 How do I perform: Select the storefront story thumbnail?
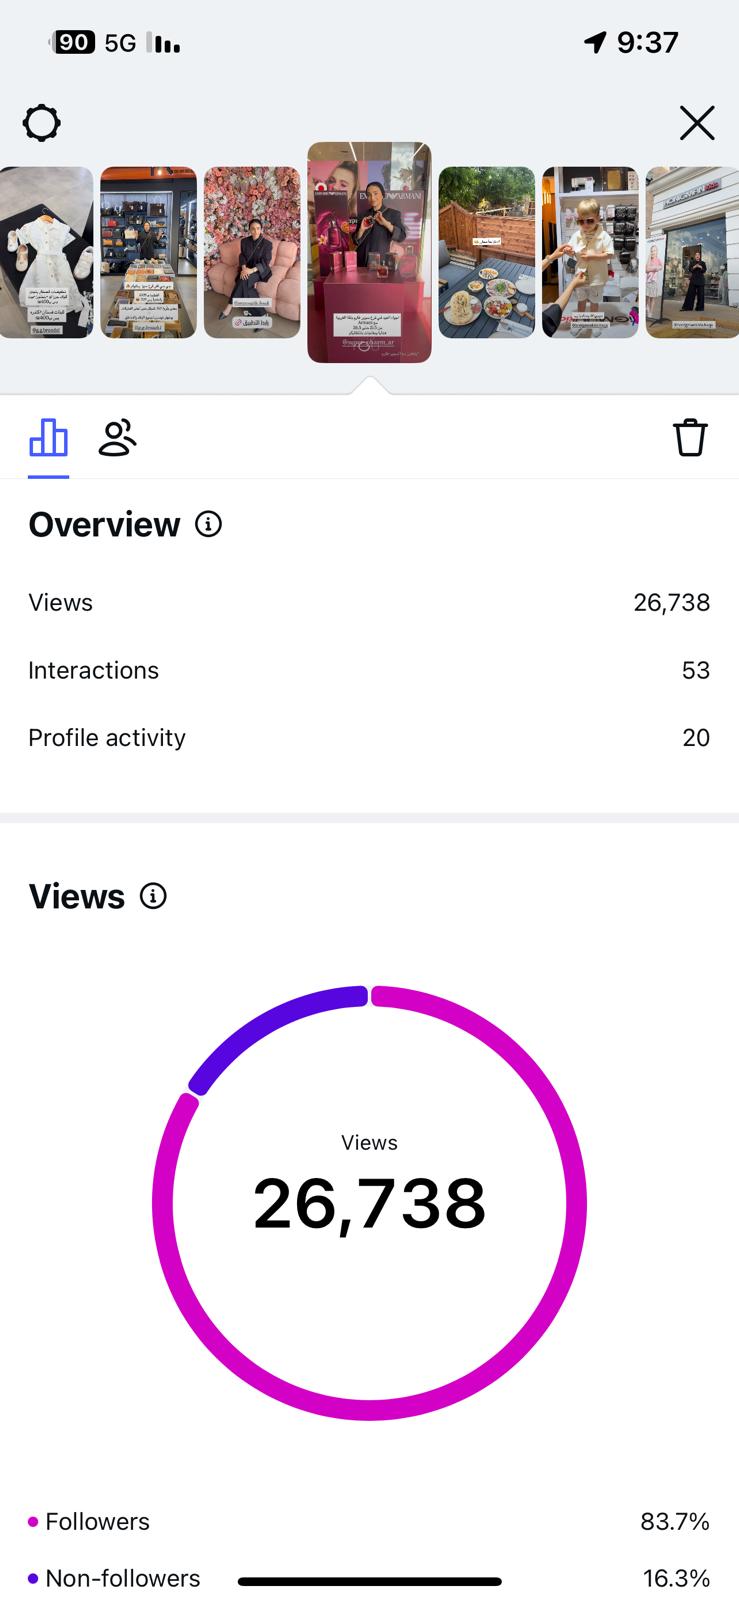coord(692,252)
